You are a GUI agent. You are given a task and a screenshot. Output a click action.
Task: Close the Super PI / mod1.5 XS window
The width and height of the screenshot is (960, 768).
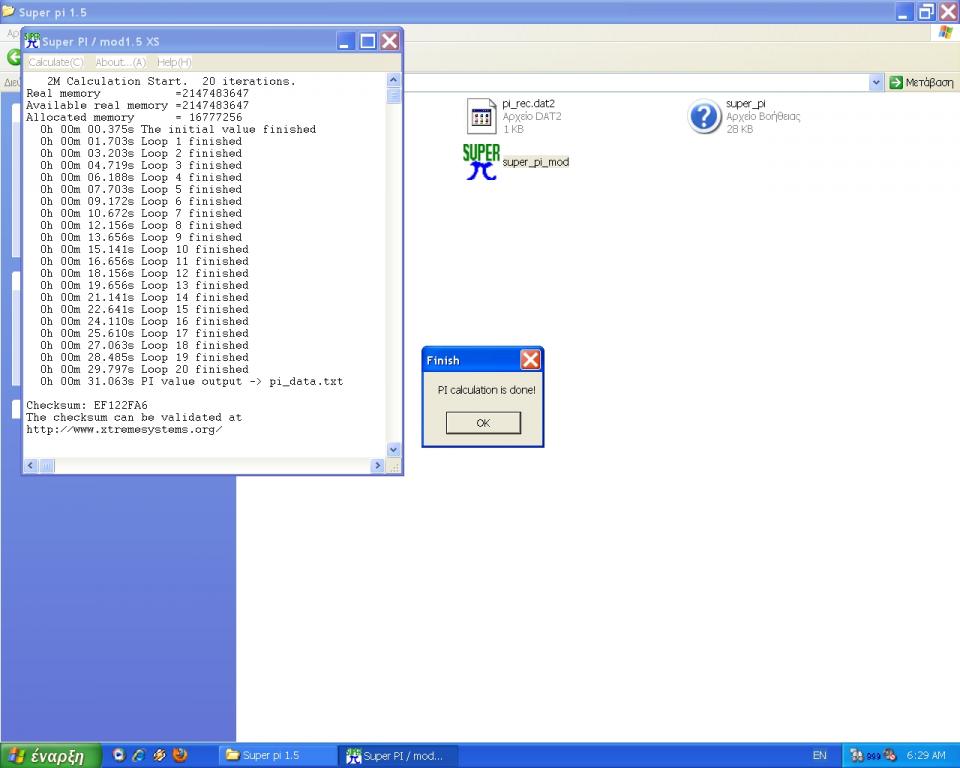(390, 41)
